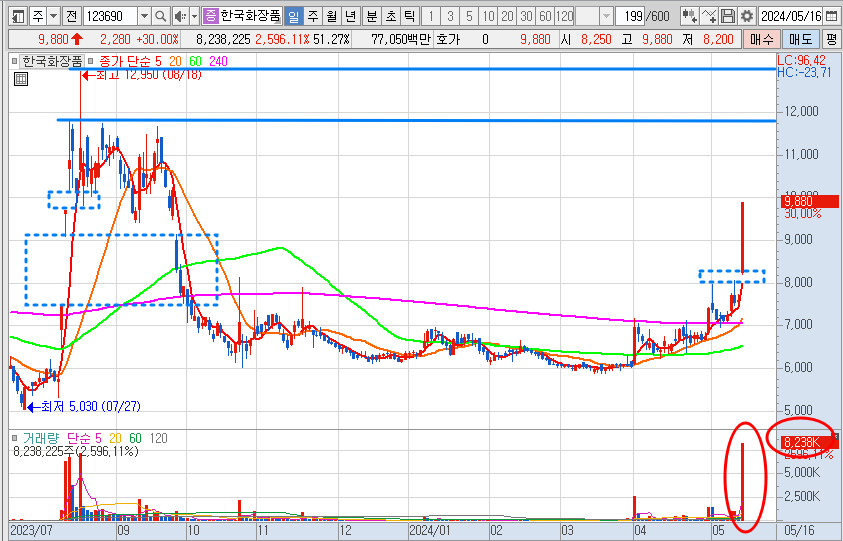Click the 매도 sell button
The height and width of the screenshot is (541, 843).
tap(800, 39)
